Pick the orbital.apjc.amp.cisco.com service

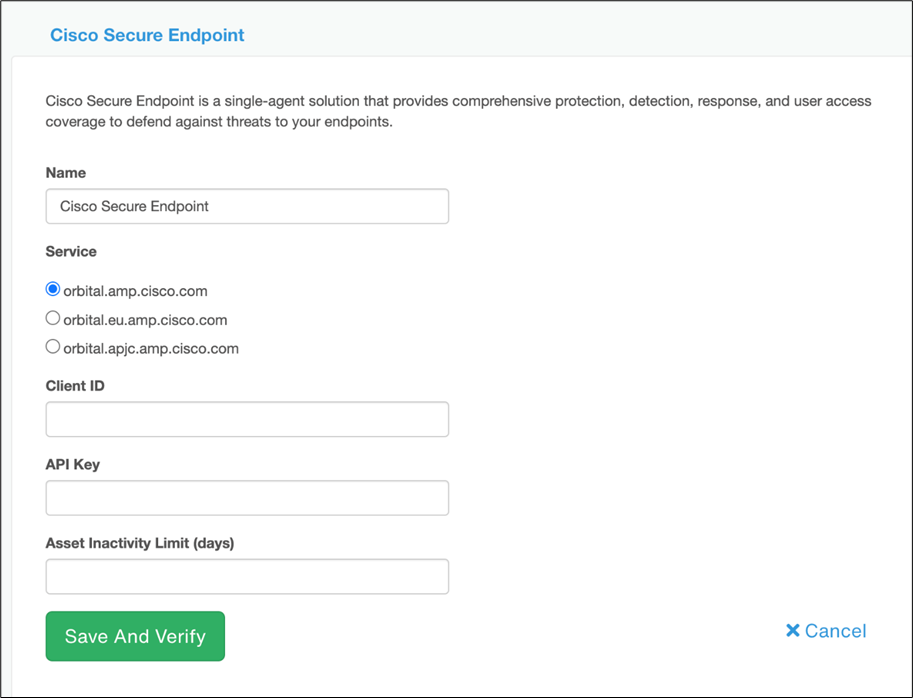click(52, 347)
